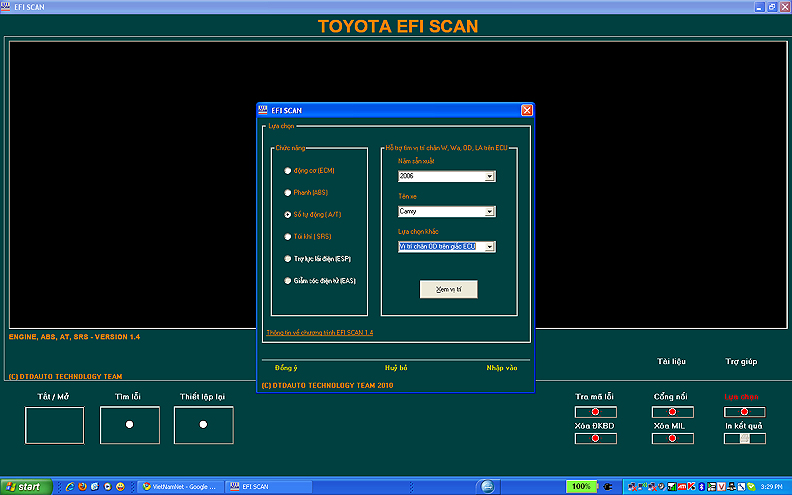The height and width of the screenshot is (495, 792).
Task: Click the Nhập vào button
Action: [x=502, y=368]
